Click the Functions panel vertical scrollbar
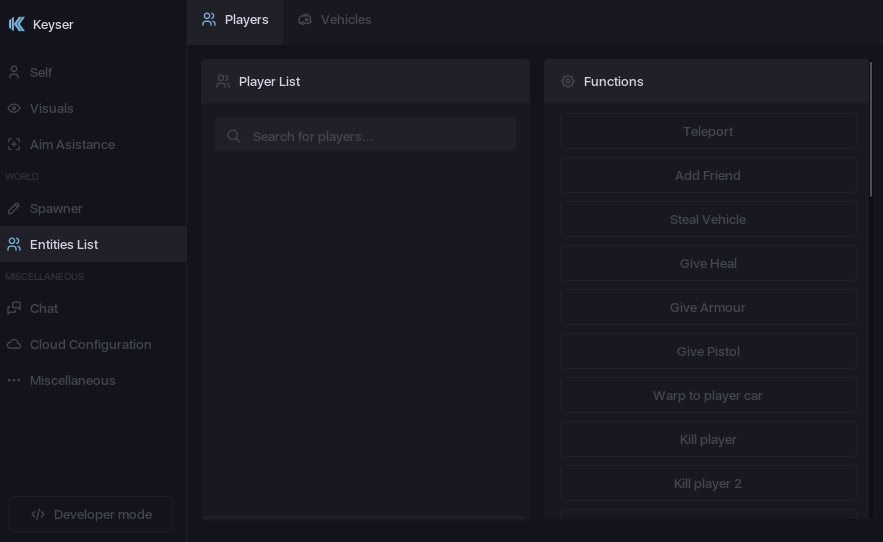Image resolution: width=883 pixels, height=542 pixels. [871, 130]
